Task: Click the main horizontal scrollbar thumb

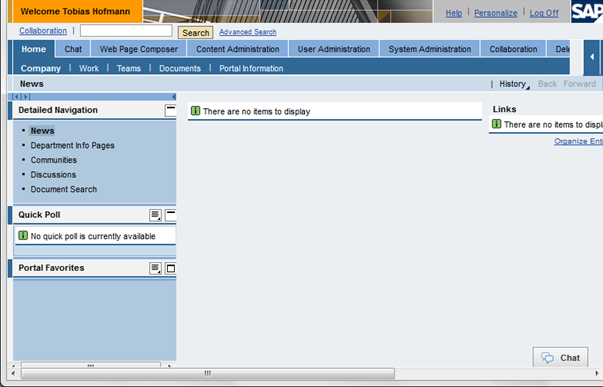Action: (x=208, y=373)
